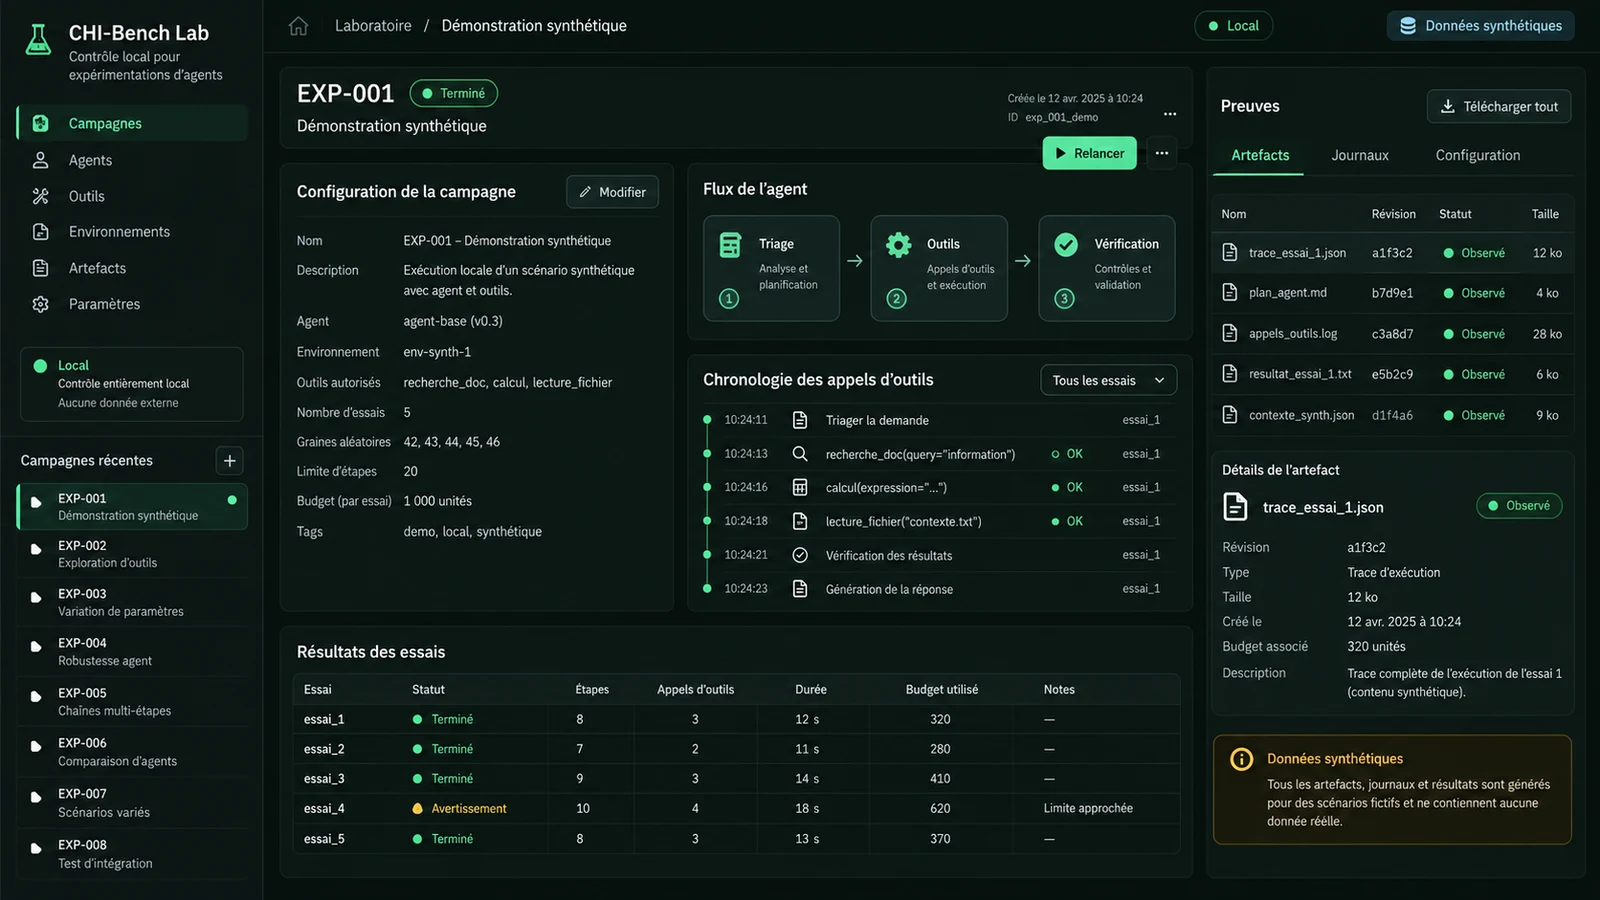Click the resultat_essai_1.txt file icon
Viewport: 1600px width, 900px height.
click(x=1230, y=374)
